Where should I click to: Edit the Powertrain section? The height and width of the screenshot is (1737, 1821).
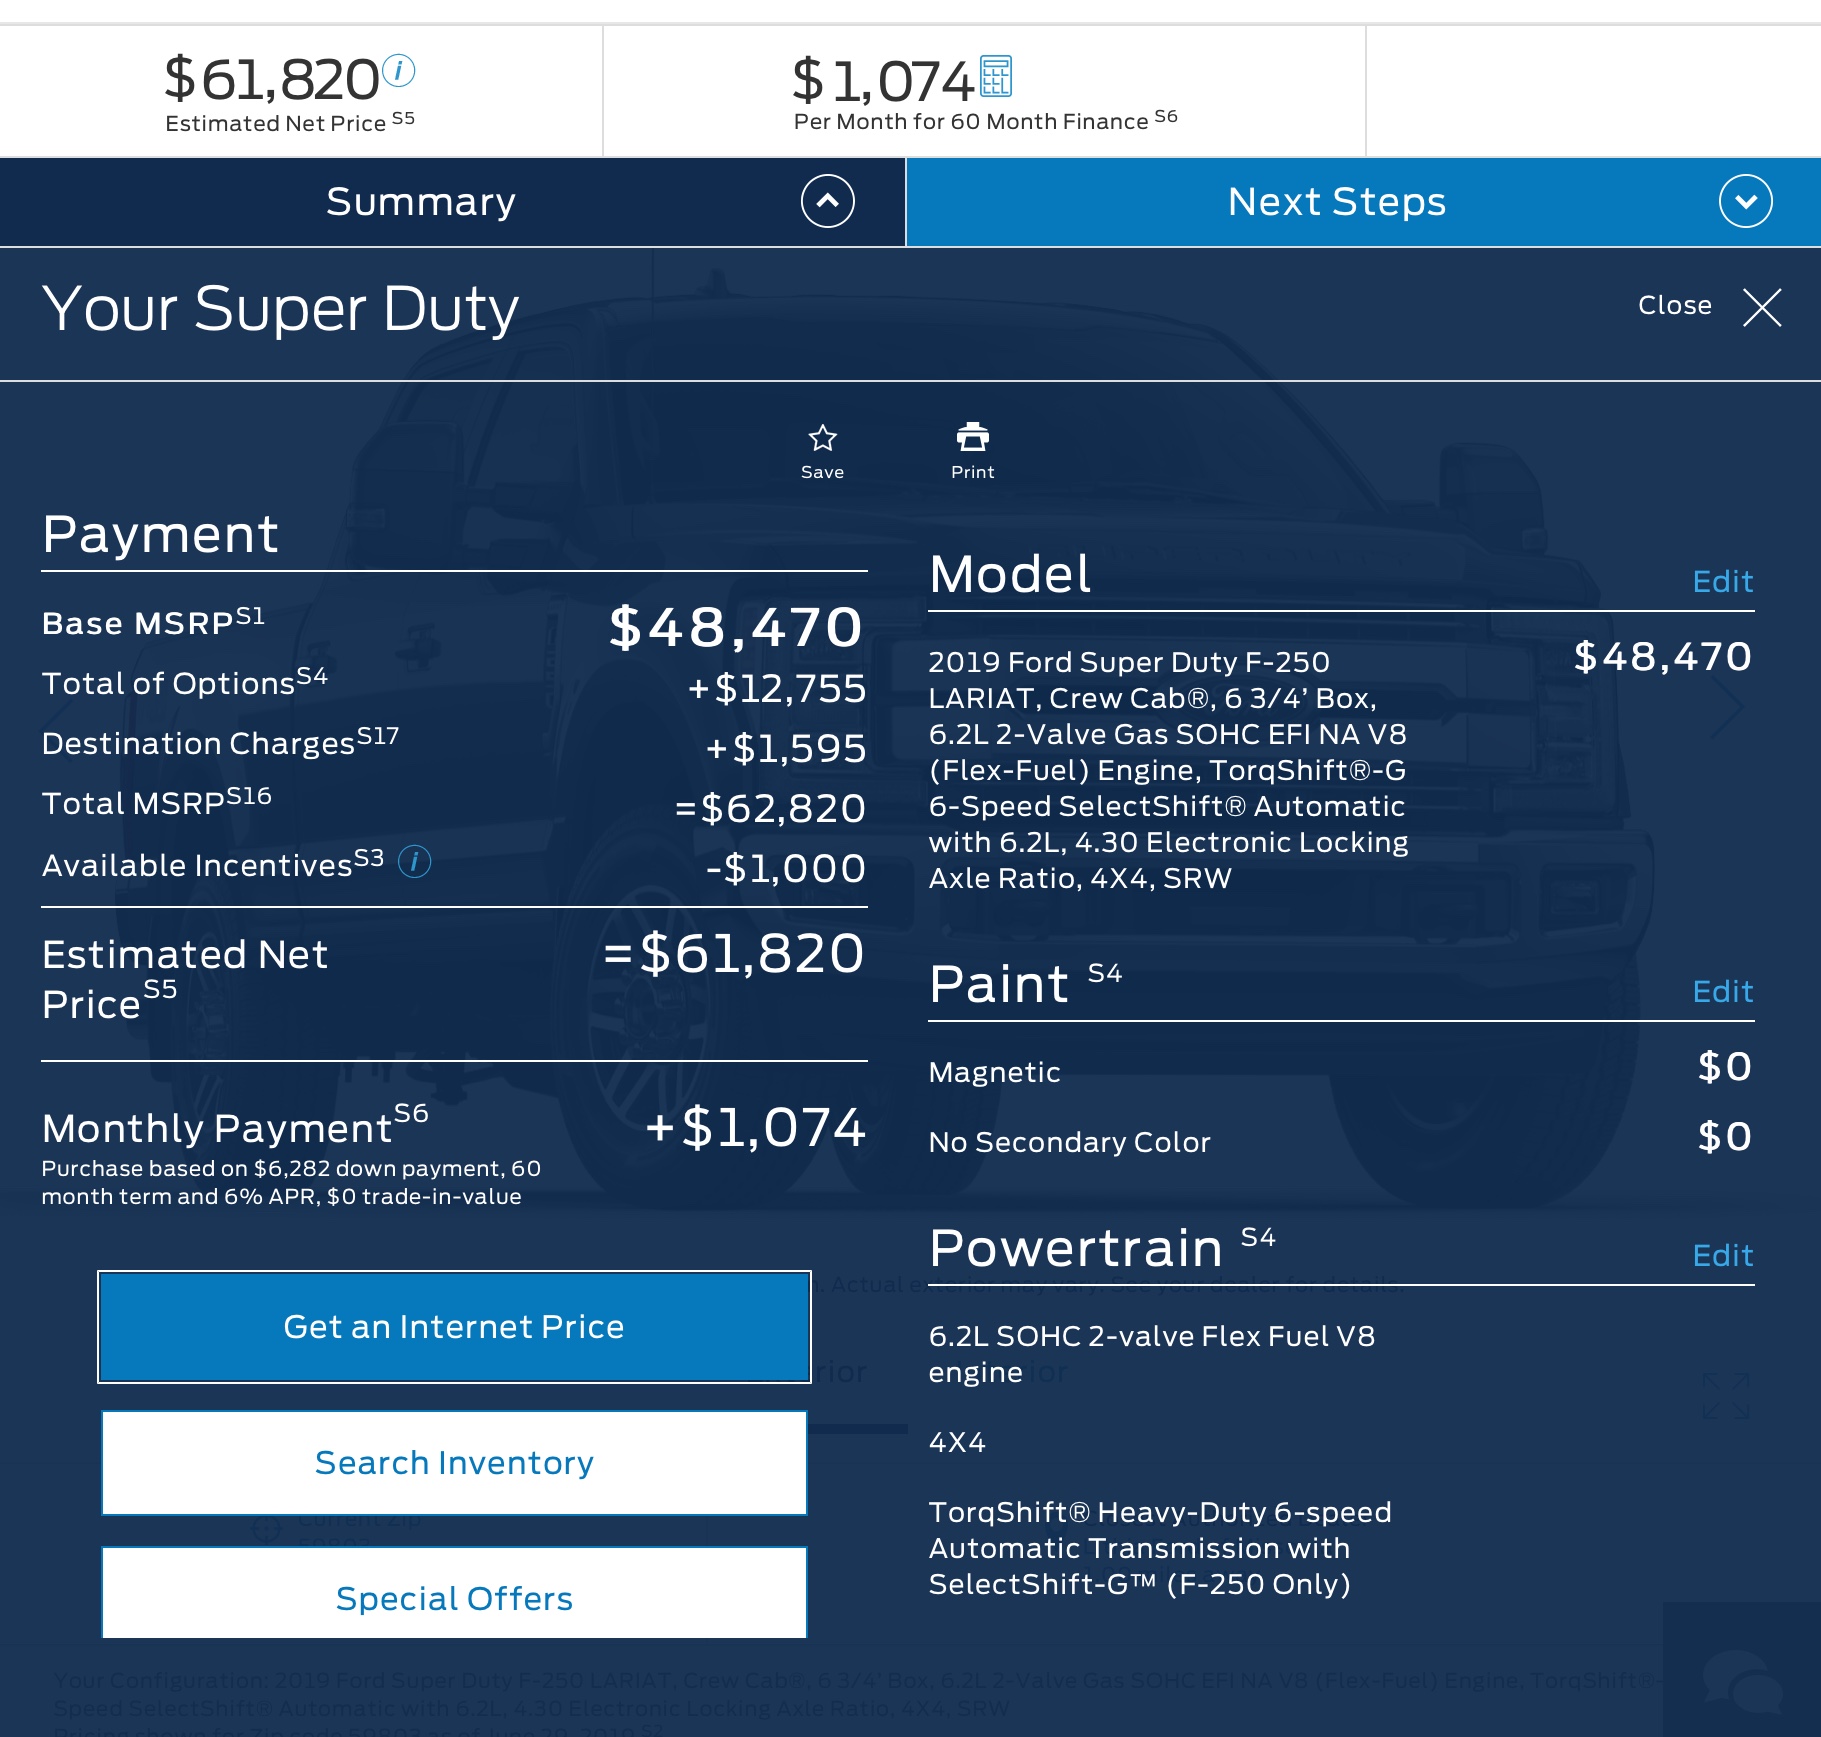(1722, 1255)
